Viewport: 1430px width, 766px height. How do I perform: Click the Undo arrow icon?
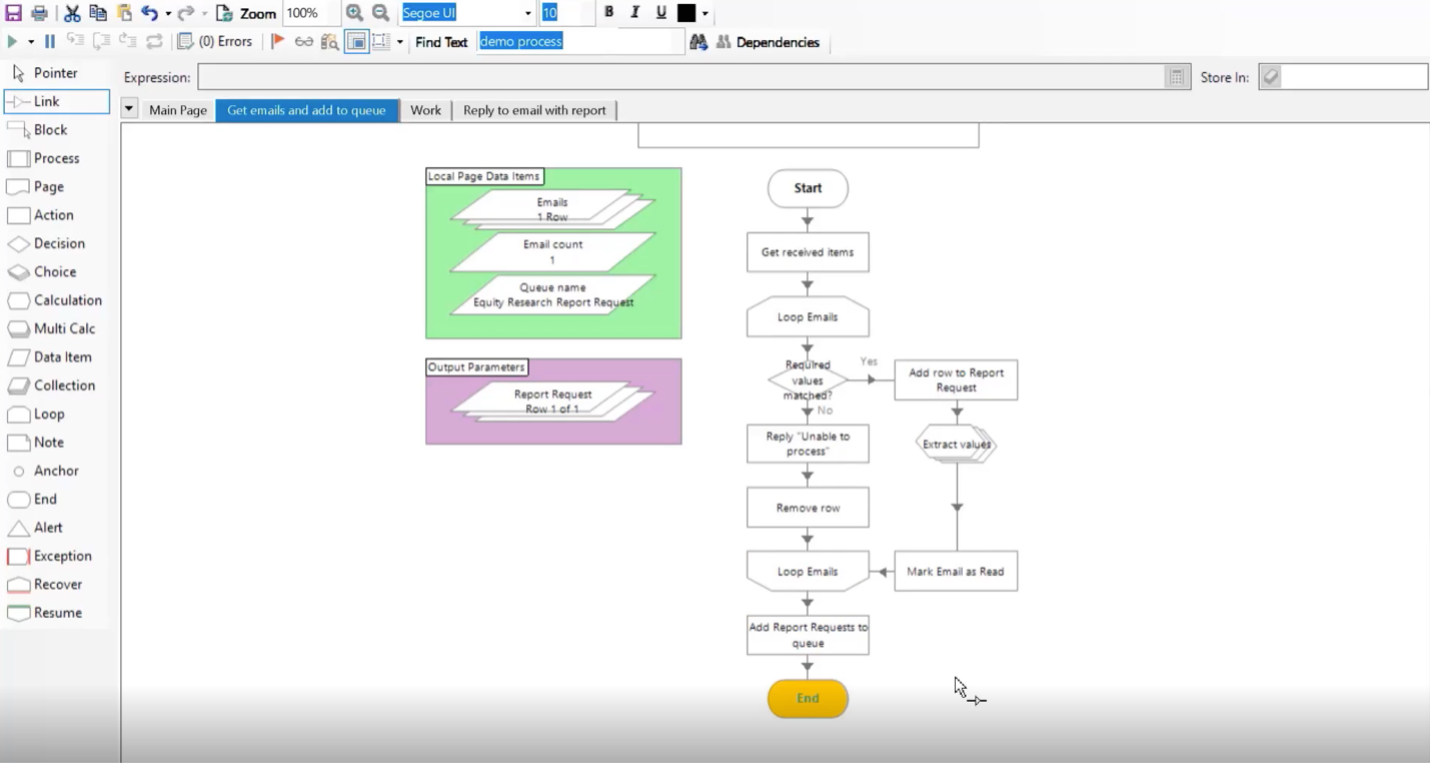click(x=149, y=13)
